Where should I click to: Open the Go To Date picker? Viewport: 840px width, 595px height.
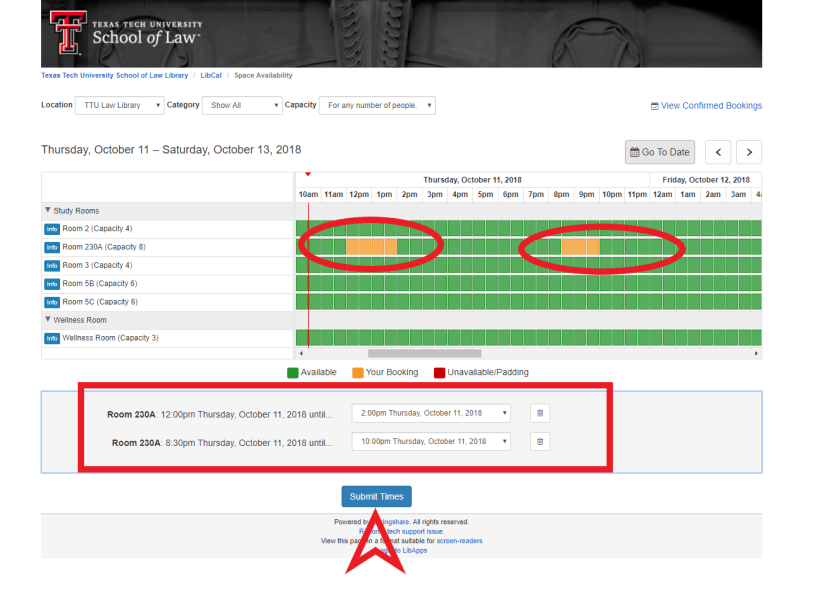click(660, 152)
